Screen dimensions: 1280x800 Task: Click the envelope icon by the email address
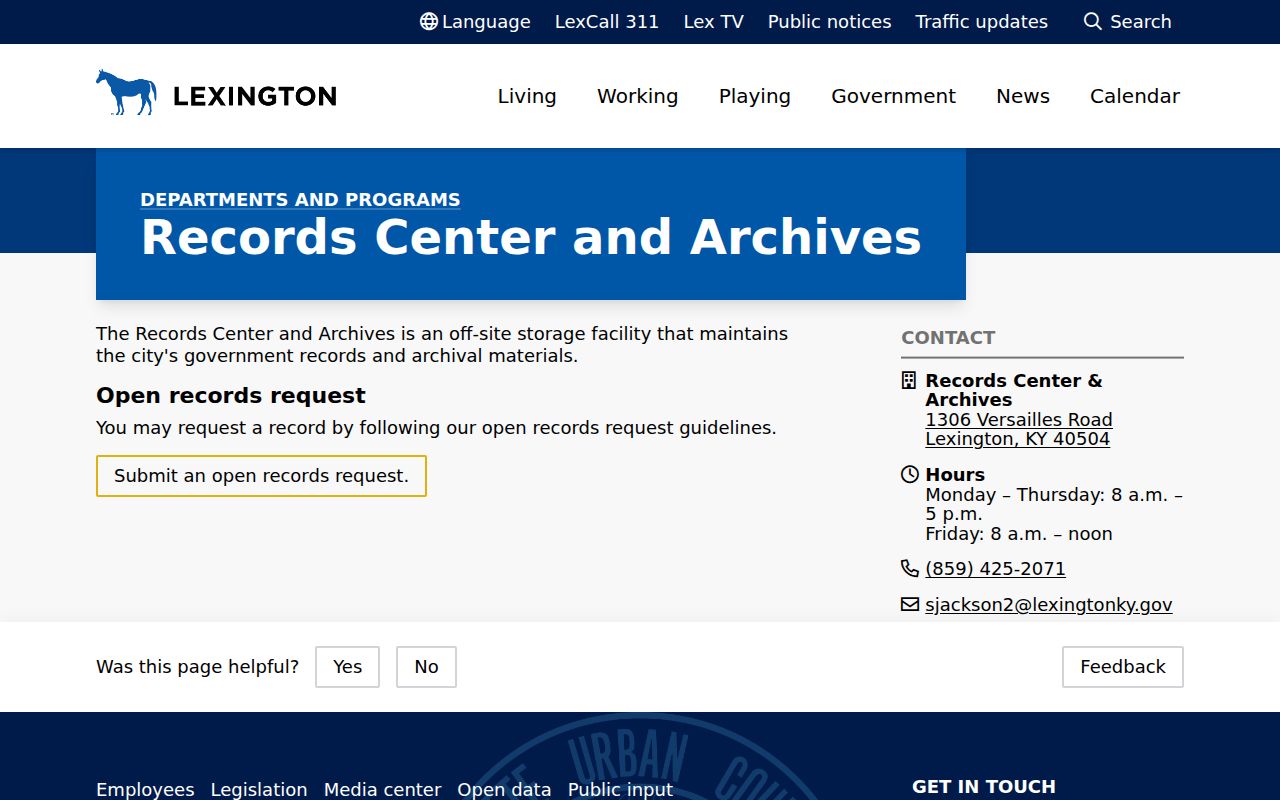pos(910,604)
